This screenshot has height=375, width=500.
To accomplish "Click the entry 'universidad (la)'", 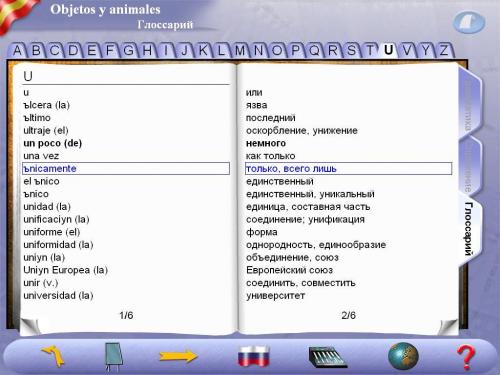I will [x=58, y=295].
